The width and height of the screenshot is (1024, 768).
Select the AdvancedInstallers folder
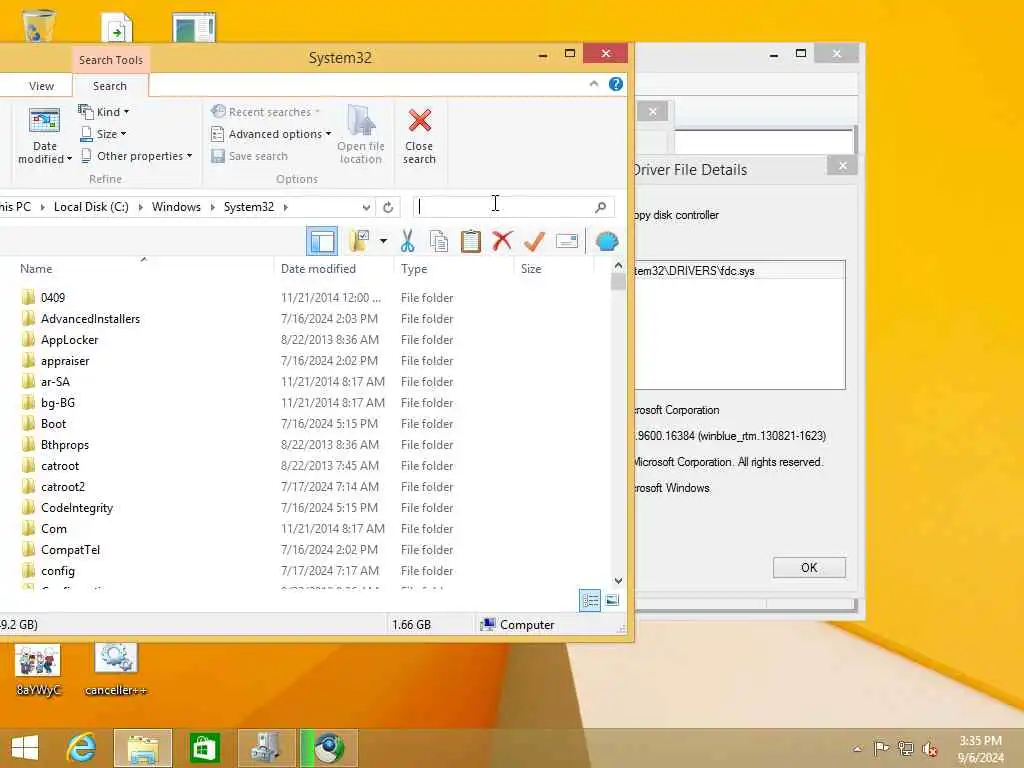[90, 319]
